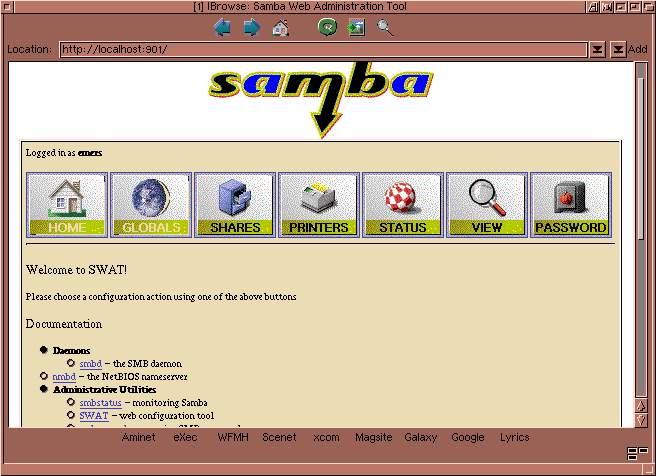Open the Galaxy bookmark
Screen dimensions: 656x476
coord(420,437)
